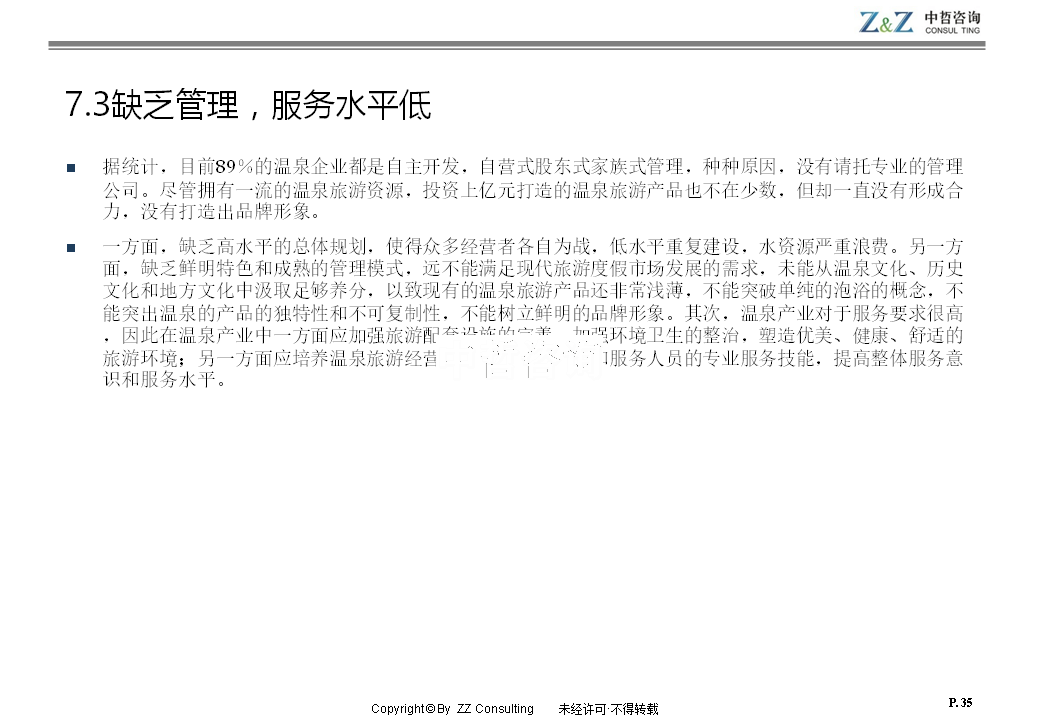Select the slide title 7.3缺乏管理，服务水平低
1040x720 pixels.
coord(247,105)
